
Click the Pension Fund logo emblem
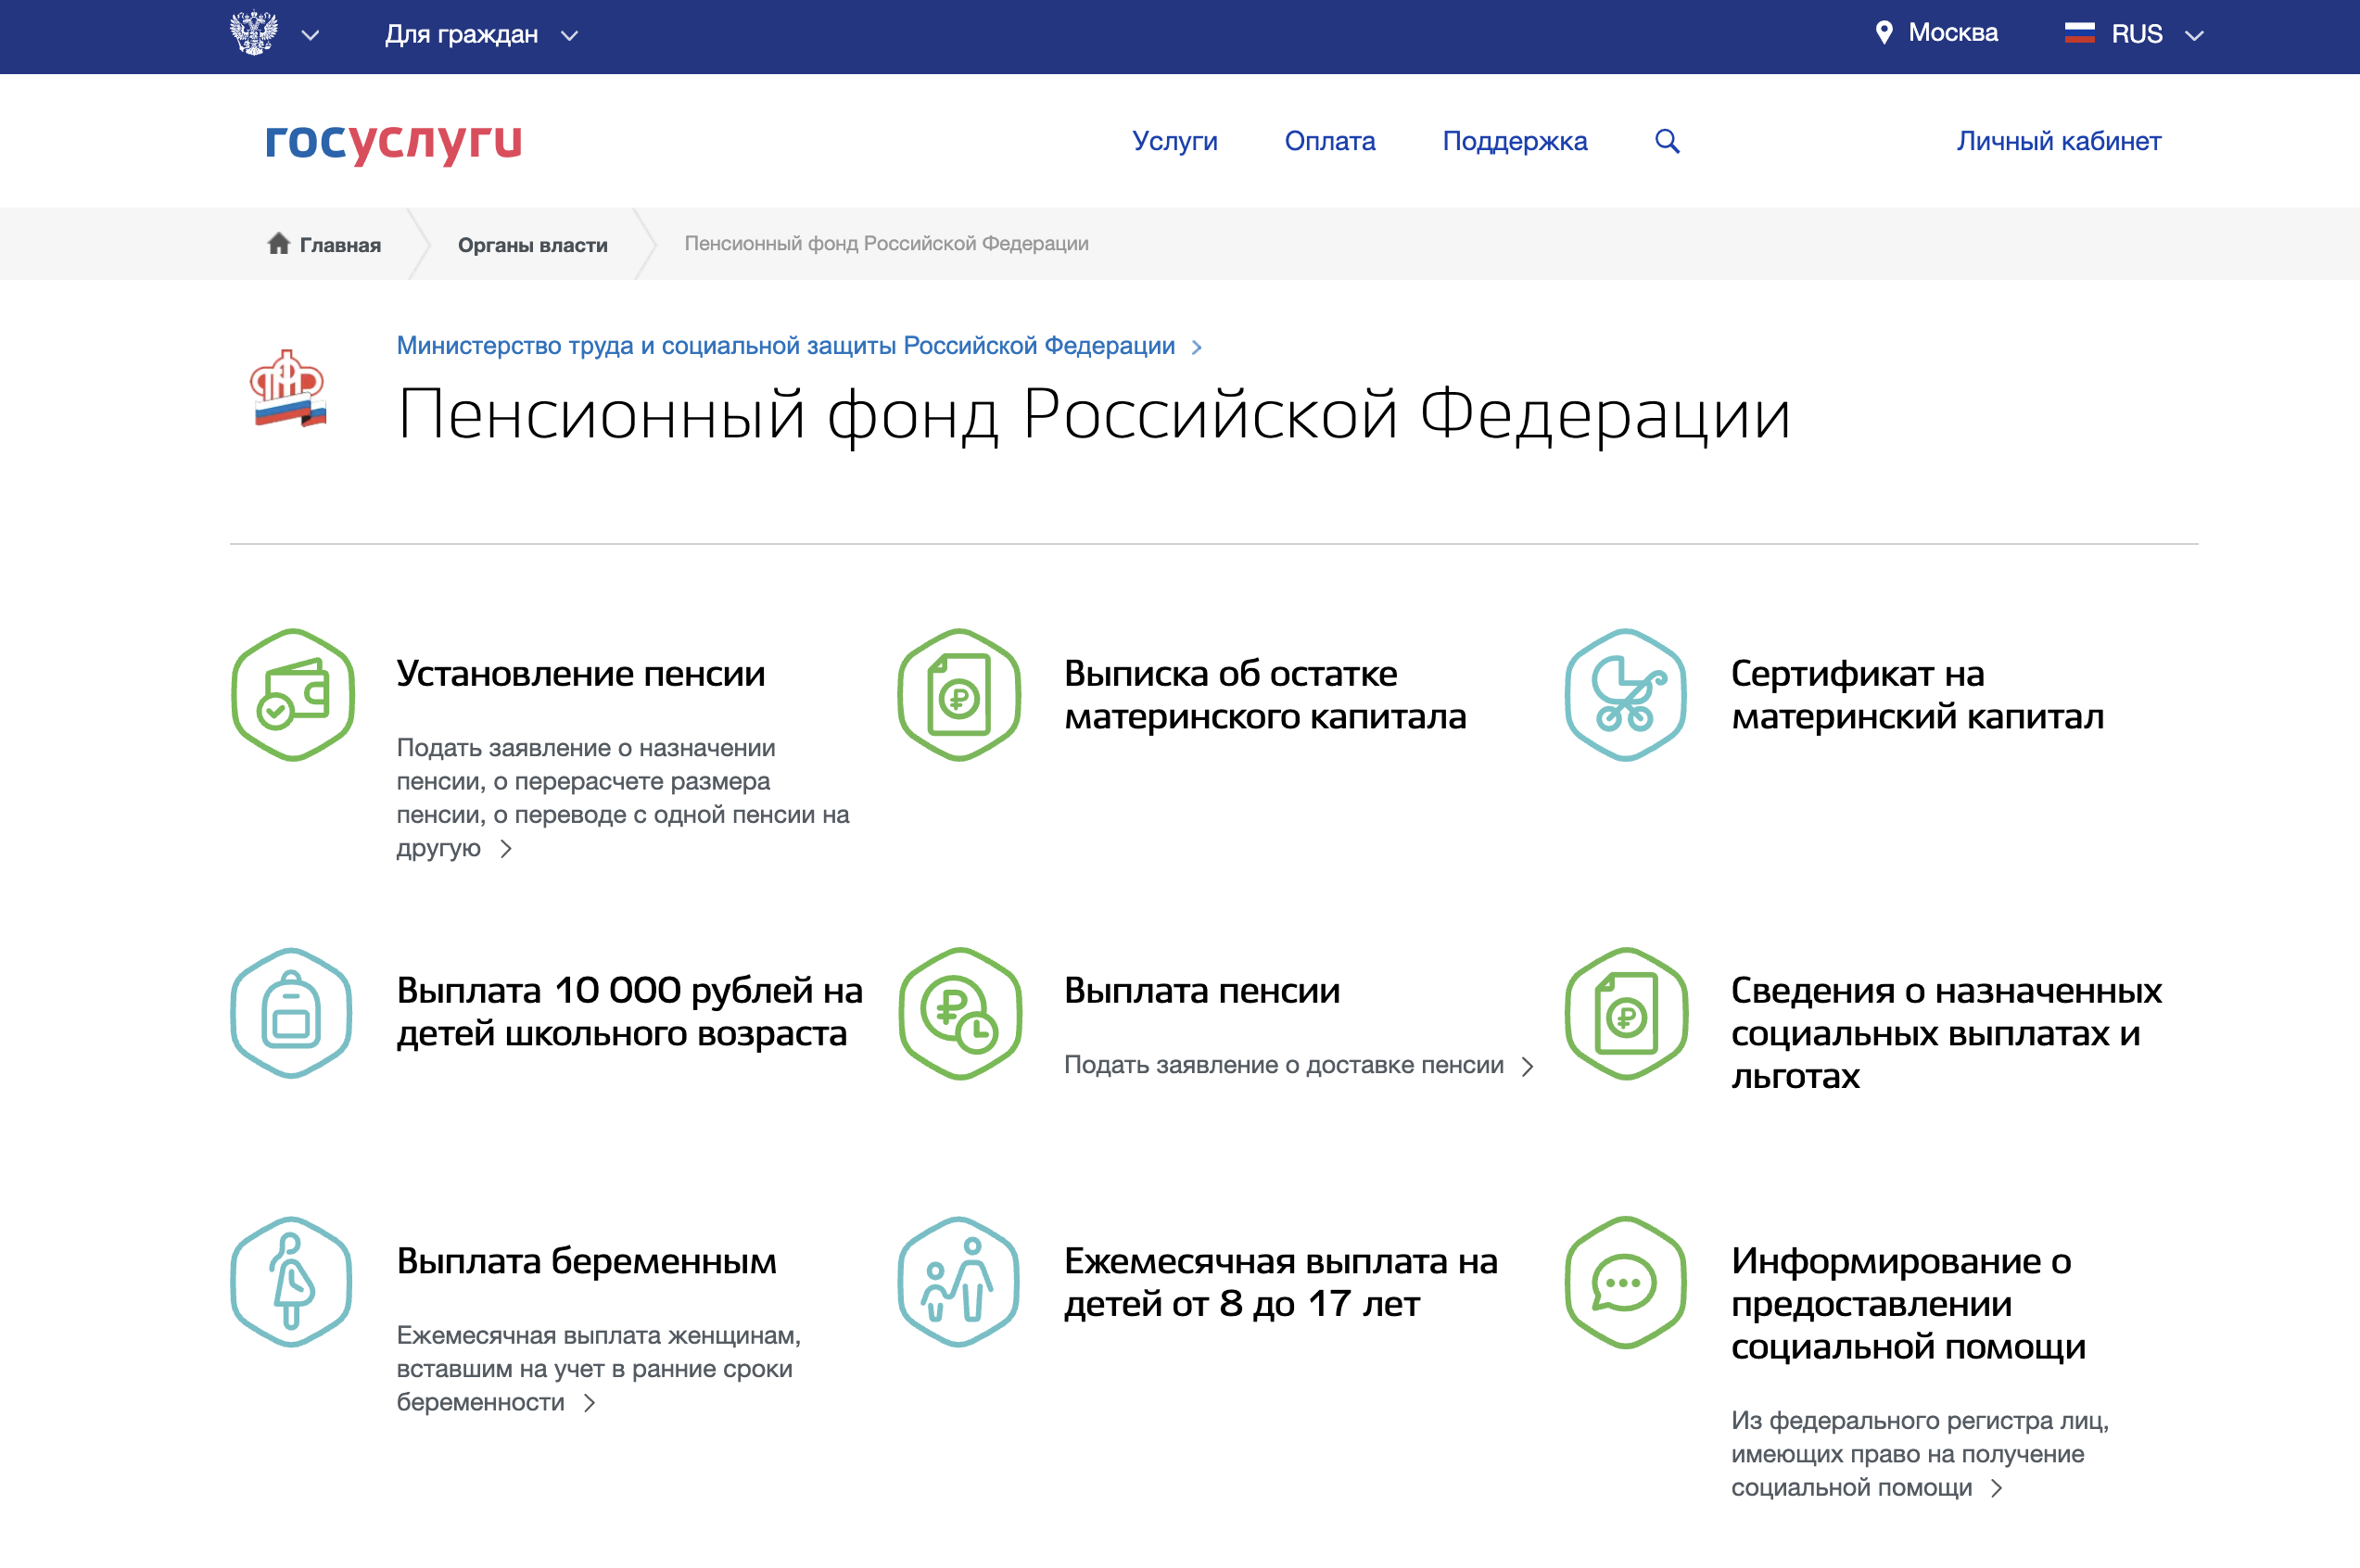coord(288,389)
